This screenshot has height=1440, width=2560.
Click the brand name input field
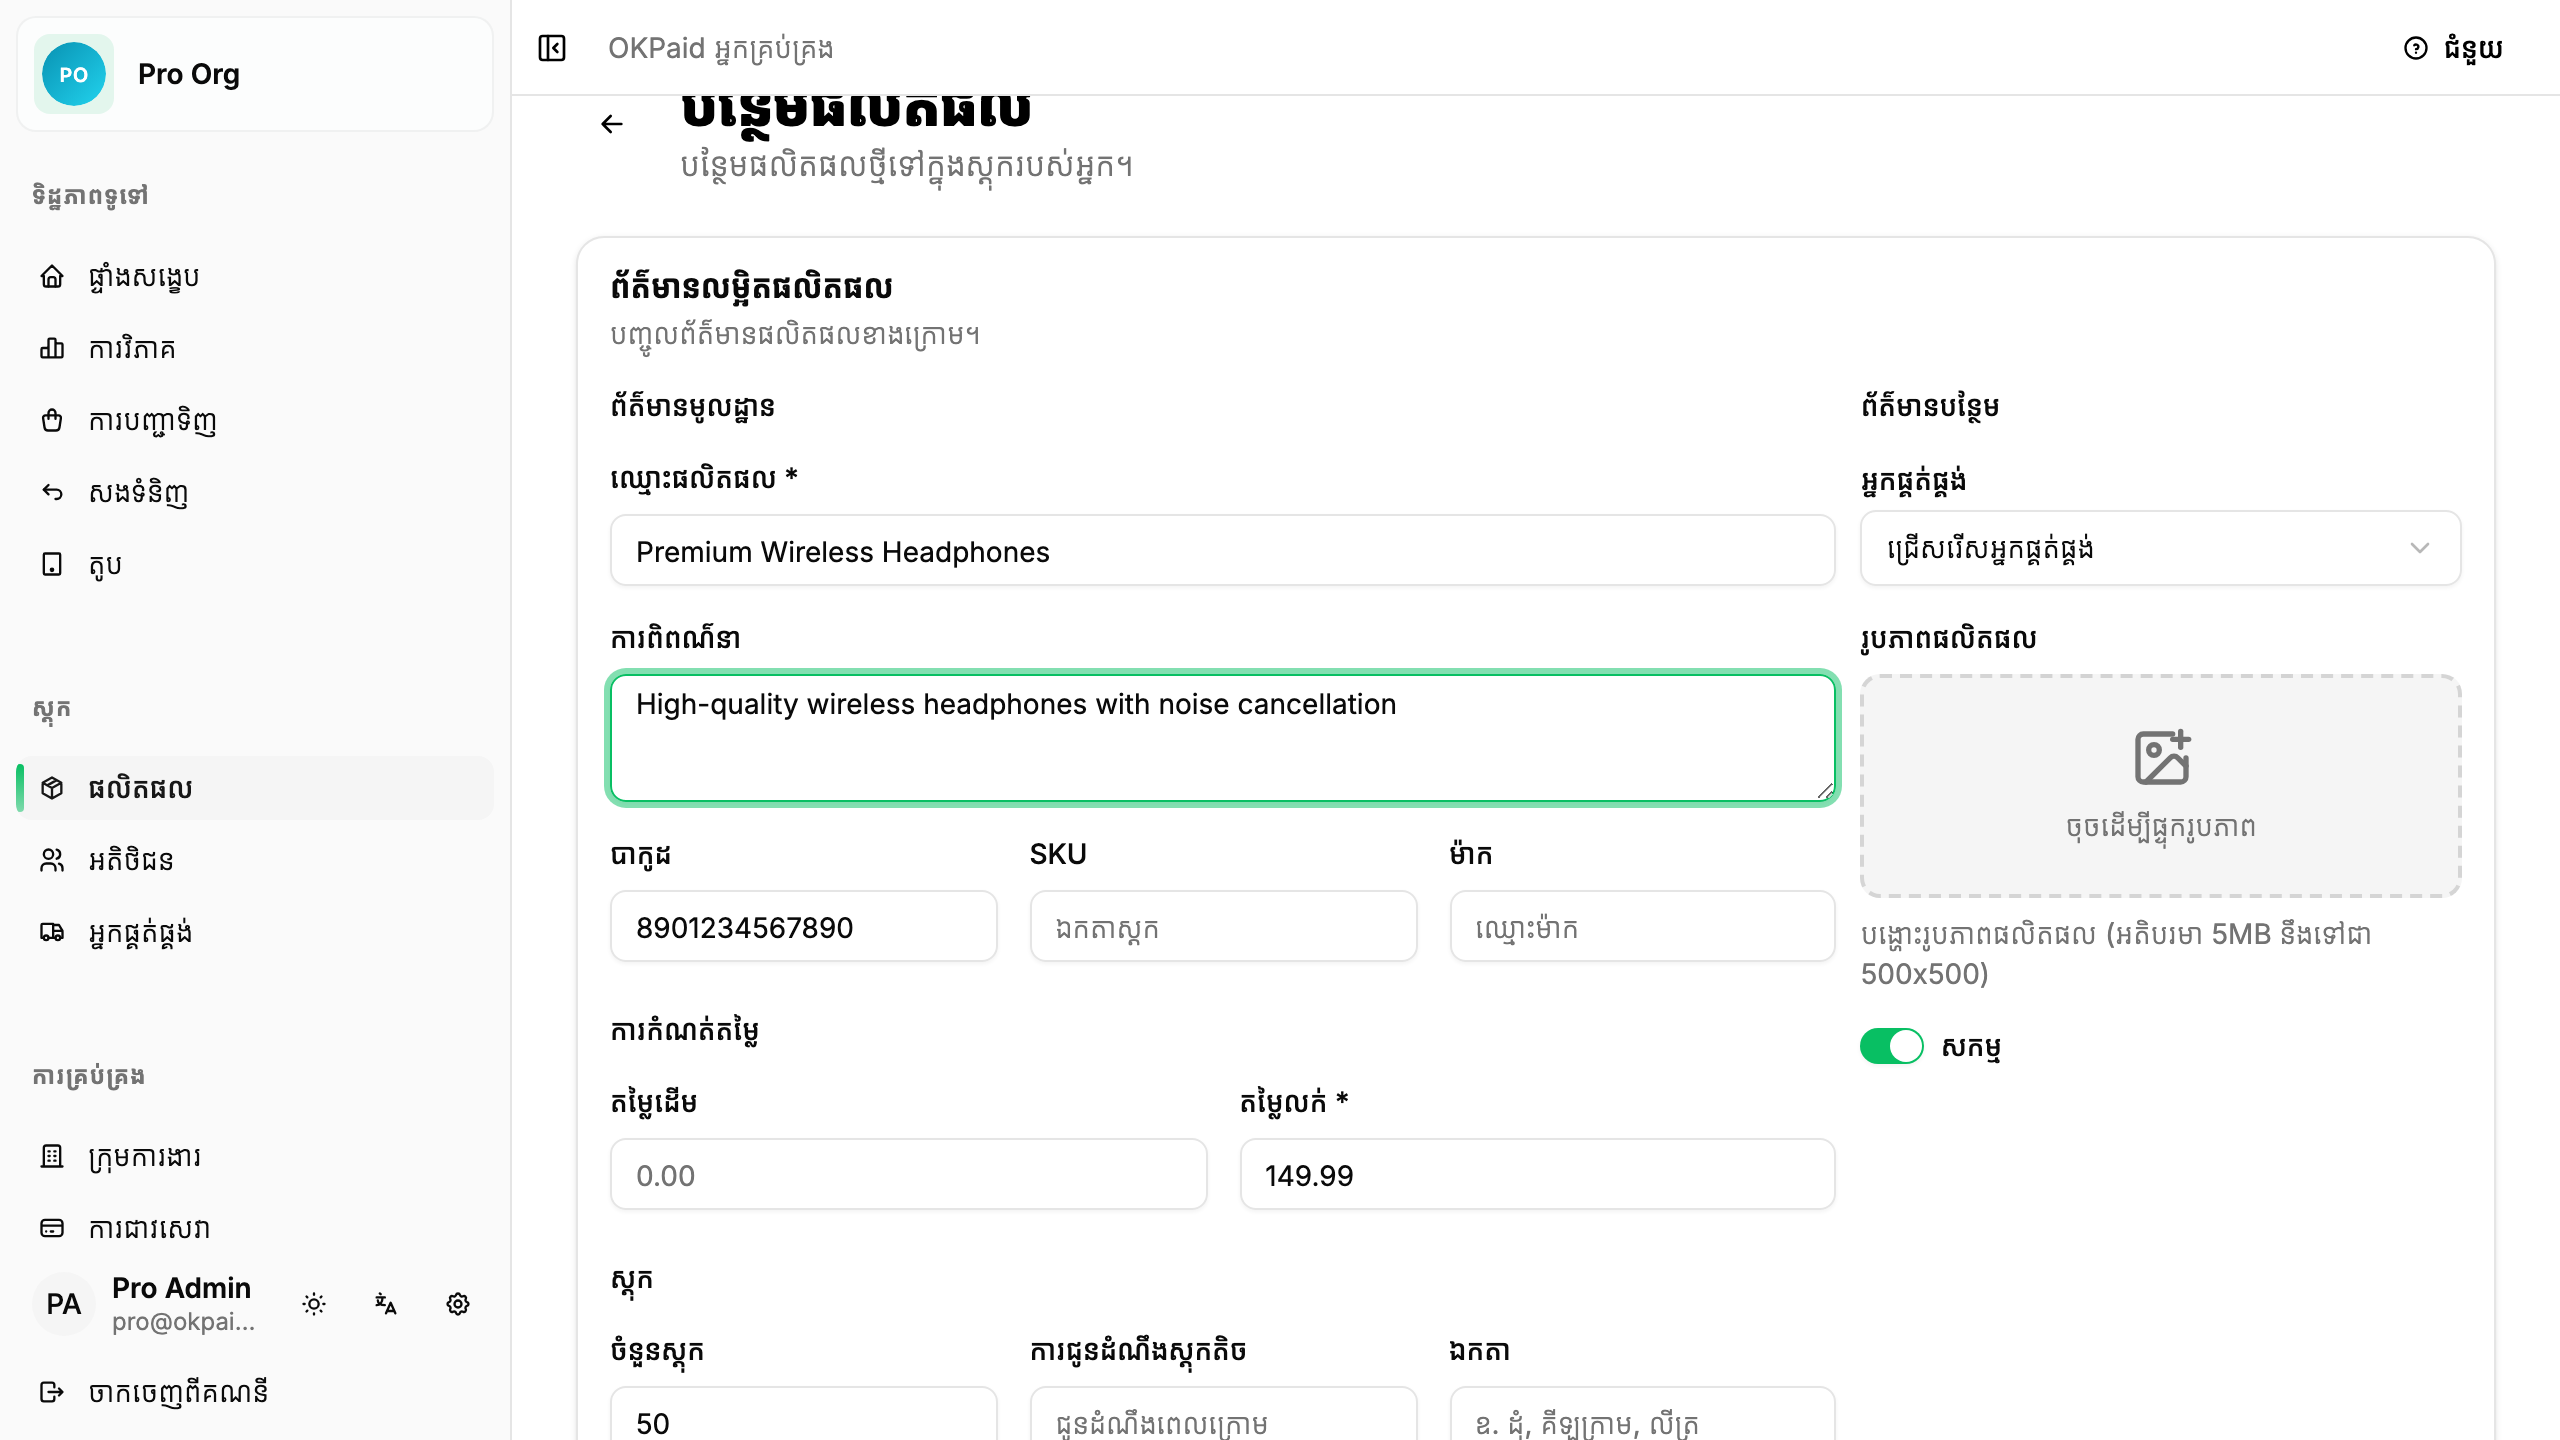pyautogui.click(x=1642, y=927)
